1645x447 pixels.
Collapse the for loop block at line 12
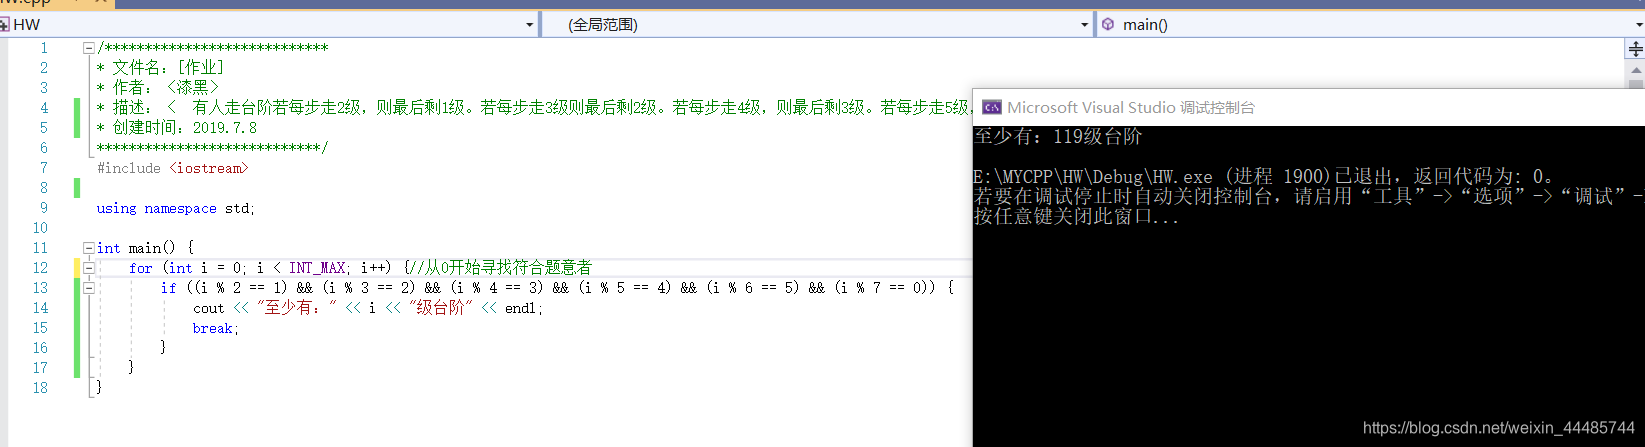(x=88, y=268)
